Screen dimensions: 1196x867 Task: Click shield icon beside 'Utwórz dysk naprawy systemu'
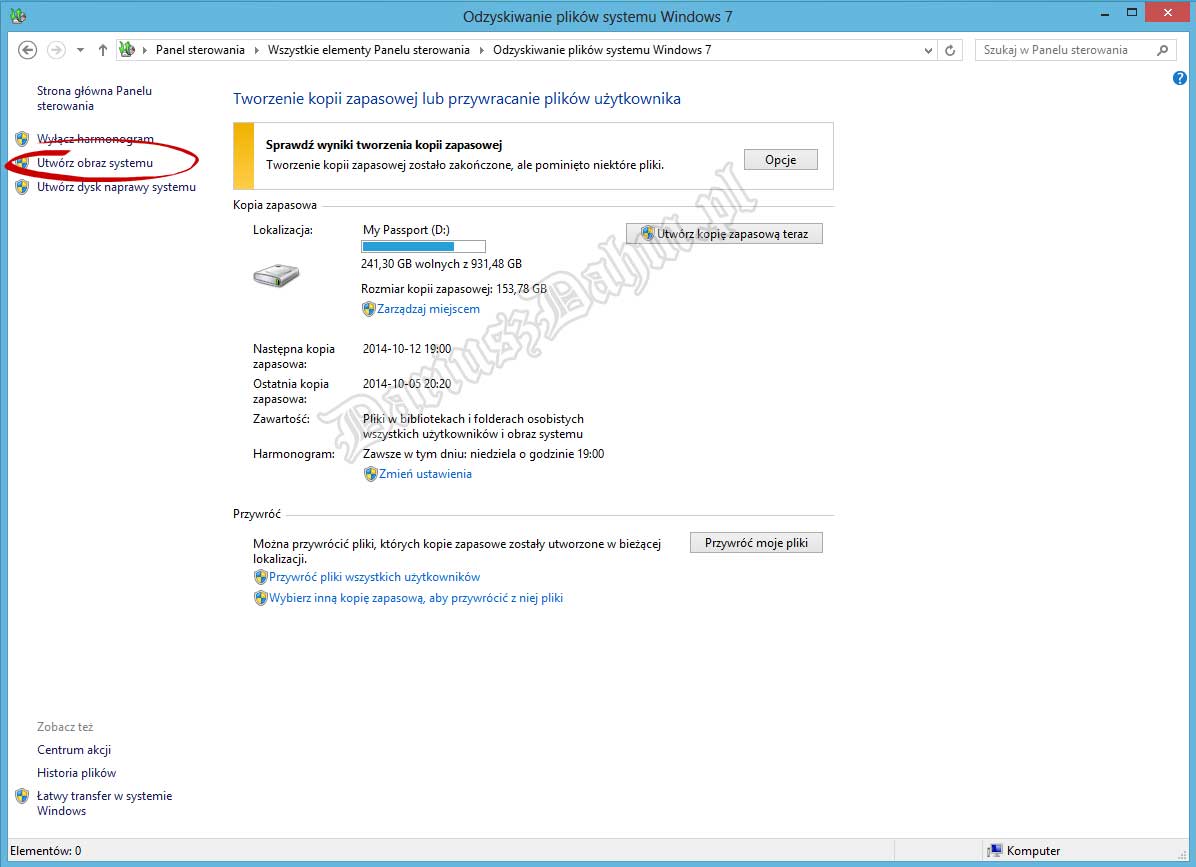(x=22, y=187)
